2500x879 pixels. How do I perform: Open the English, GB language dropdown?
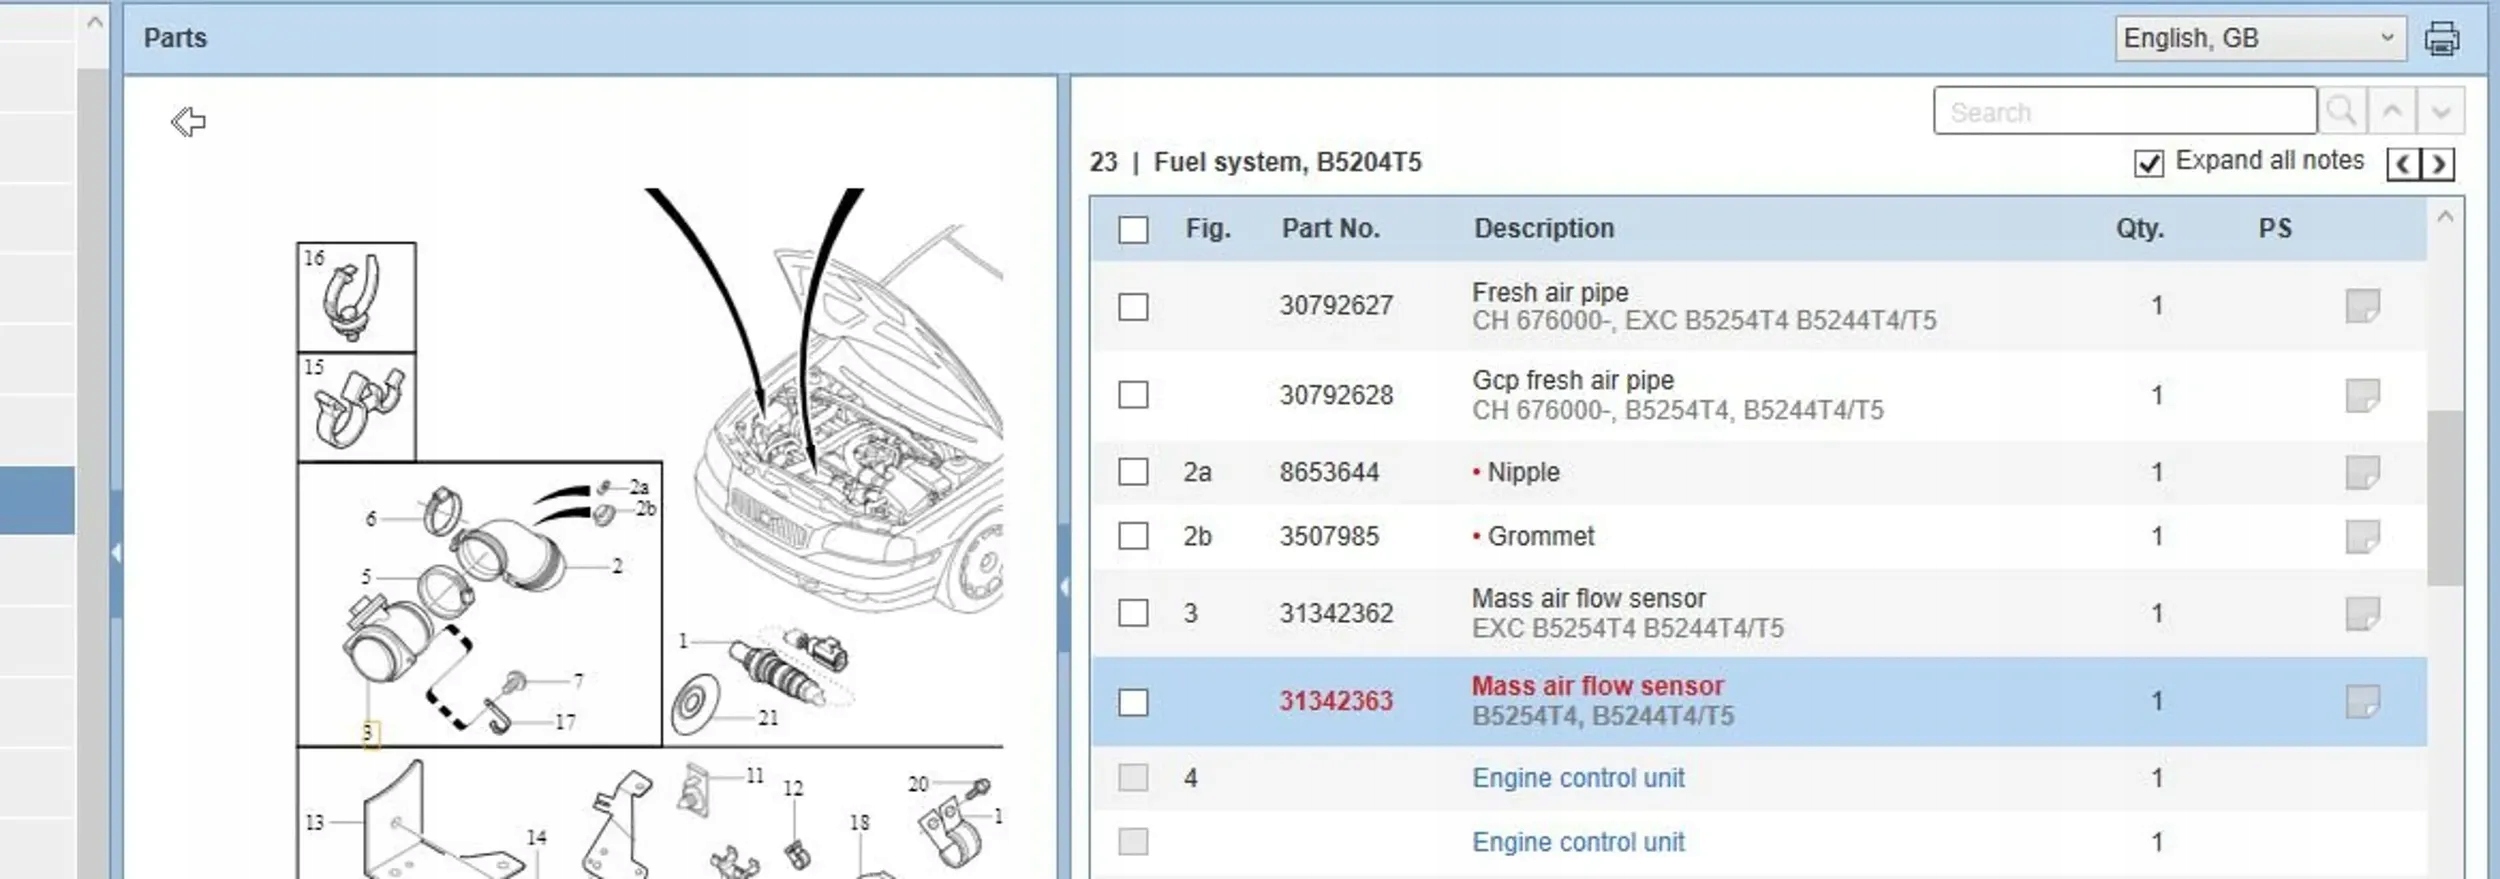click(x=2260, y=39)
